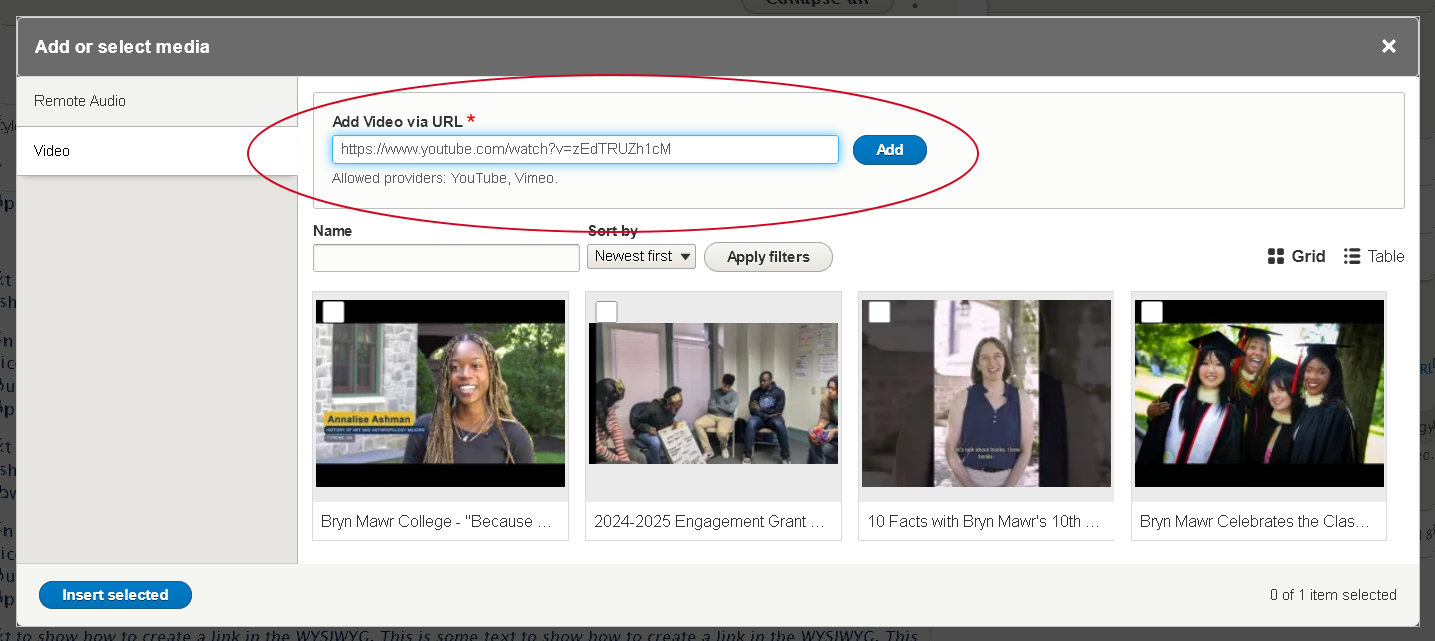The width and height of the screenshot is (1435, 641).
Task: Click the Allowed providers: YouTube, Vimeo text
Action: click(x=445, y=178)
